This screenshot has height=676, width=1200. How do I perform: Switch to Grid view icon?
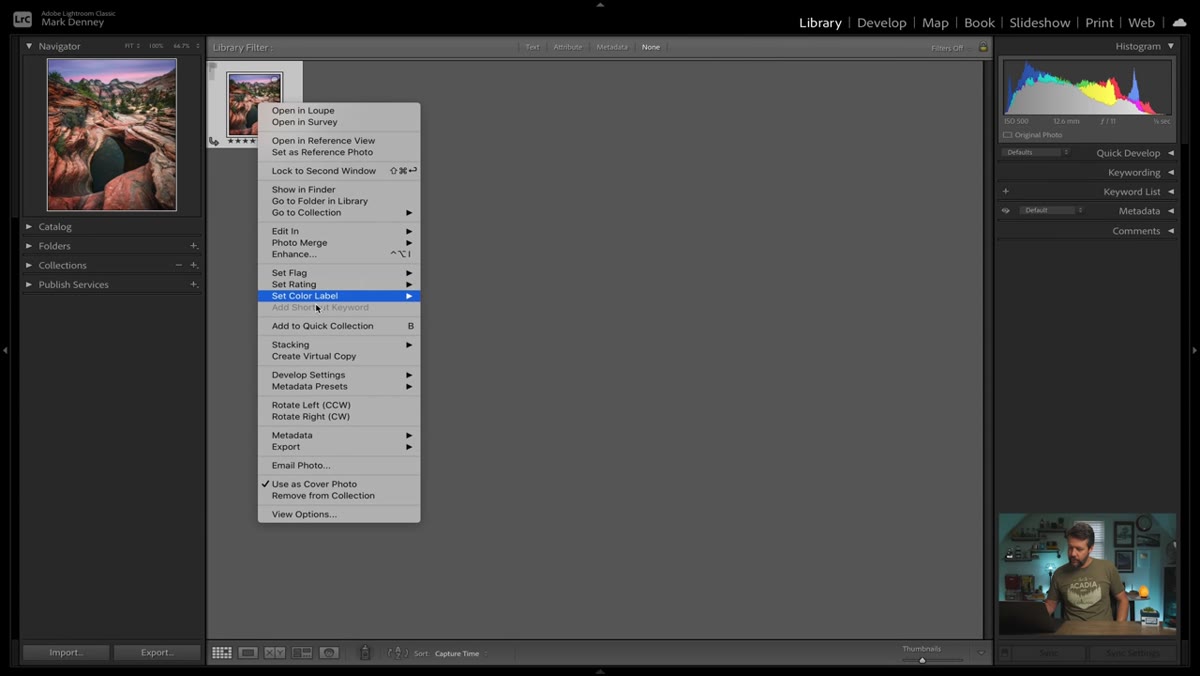pyautogui.click(x=222, y=653)
